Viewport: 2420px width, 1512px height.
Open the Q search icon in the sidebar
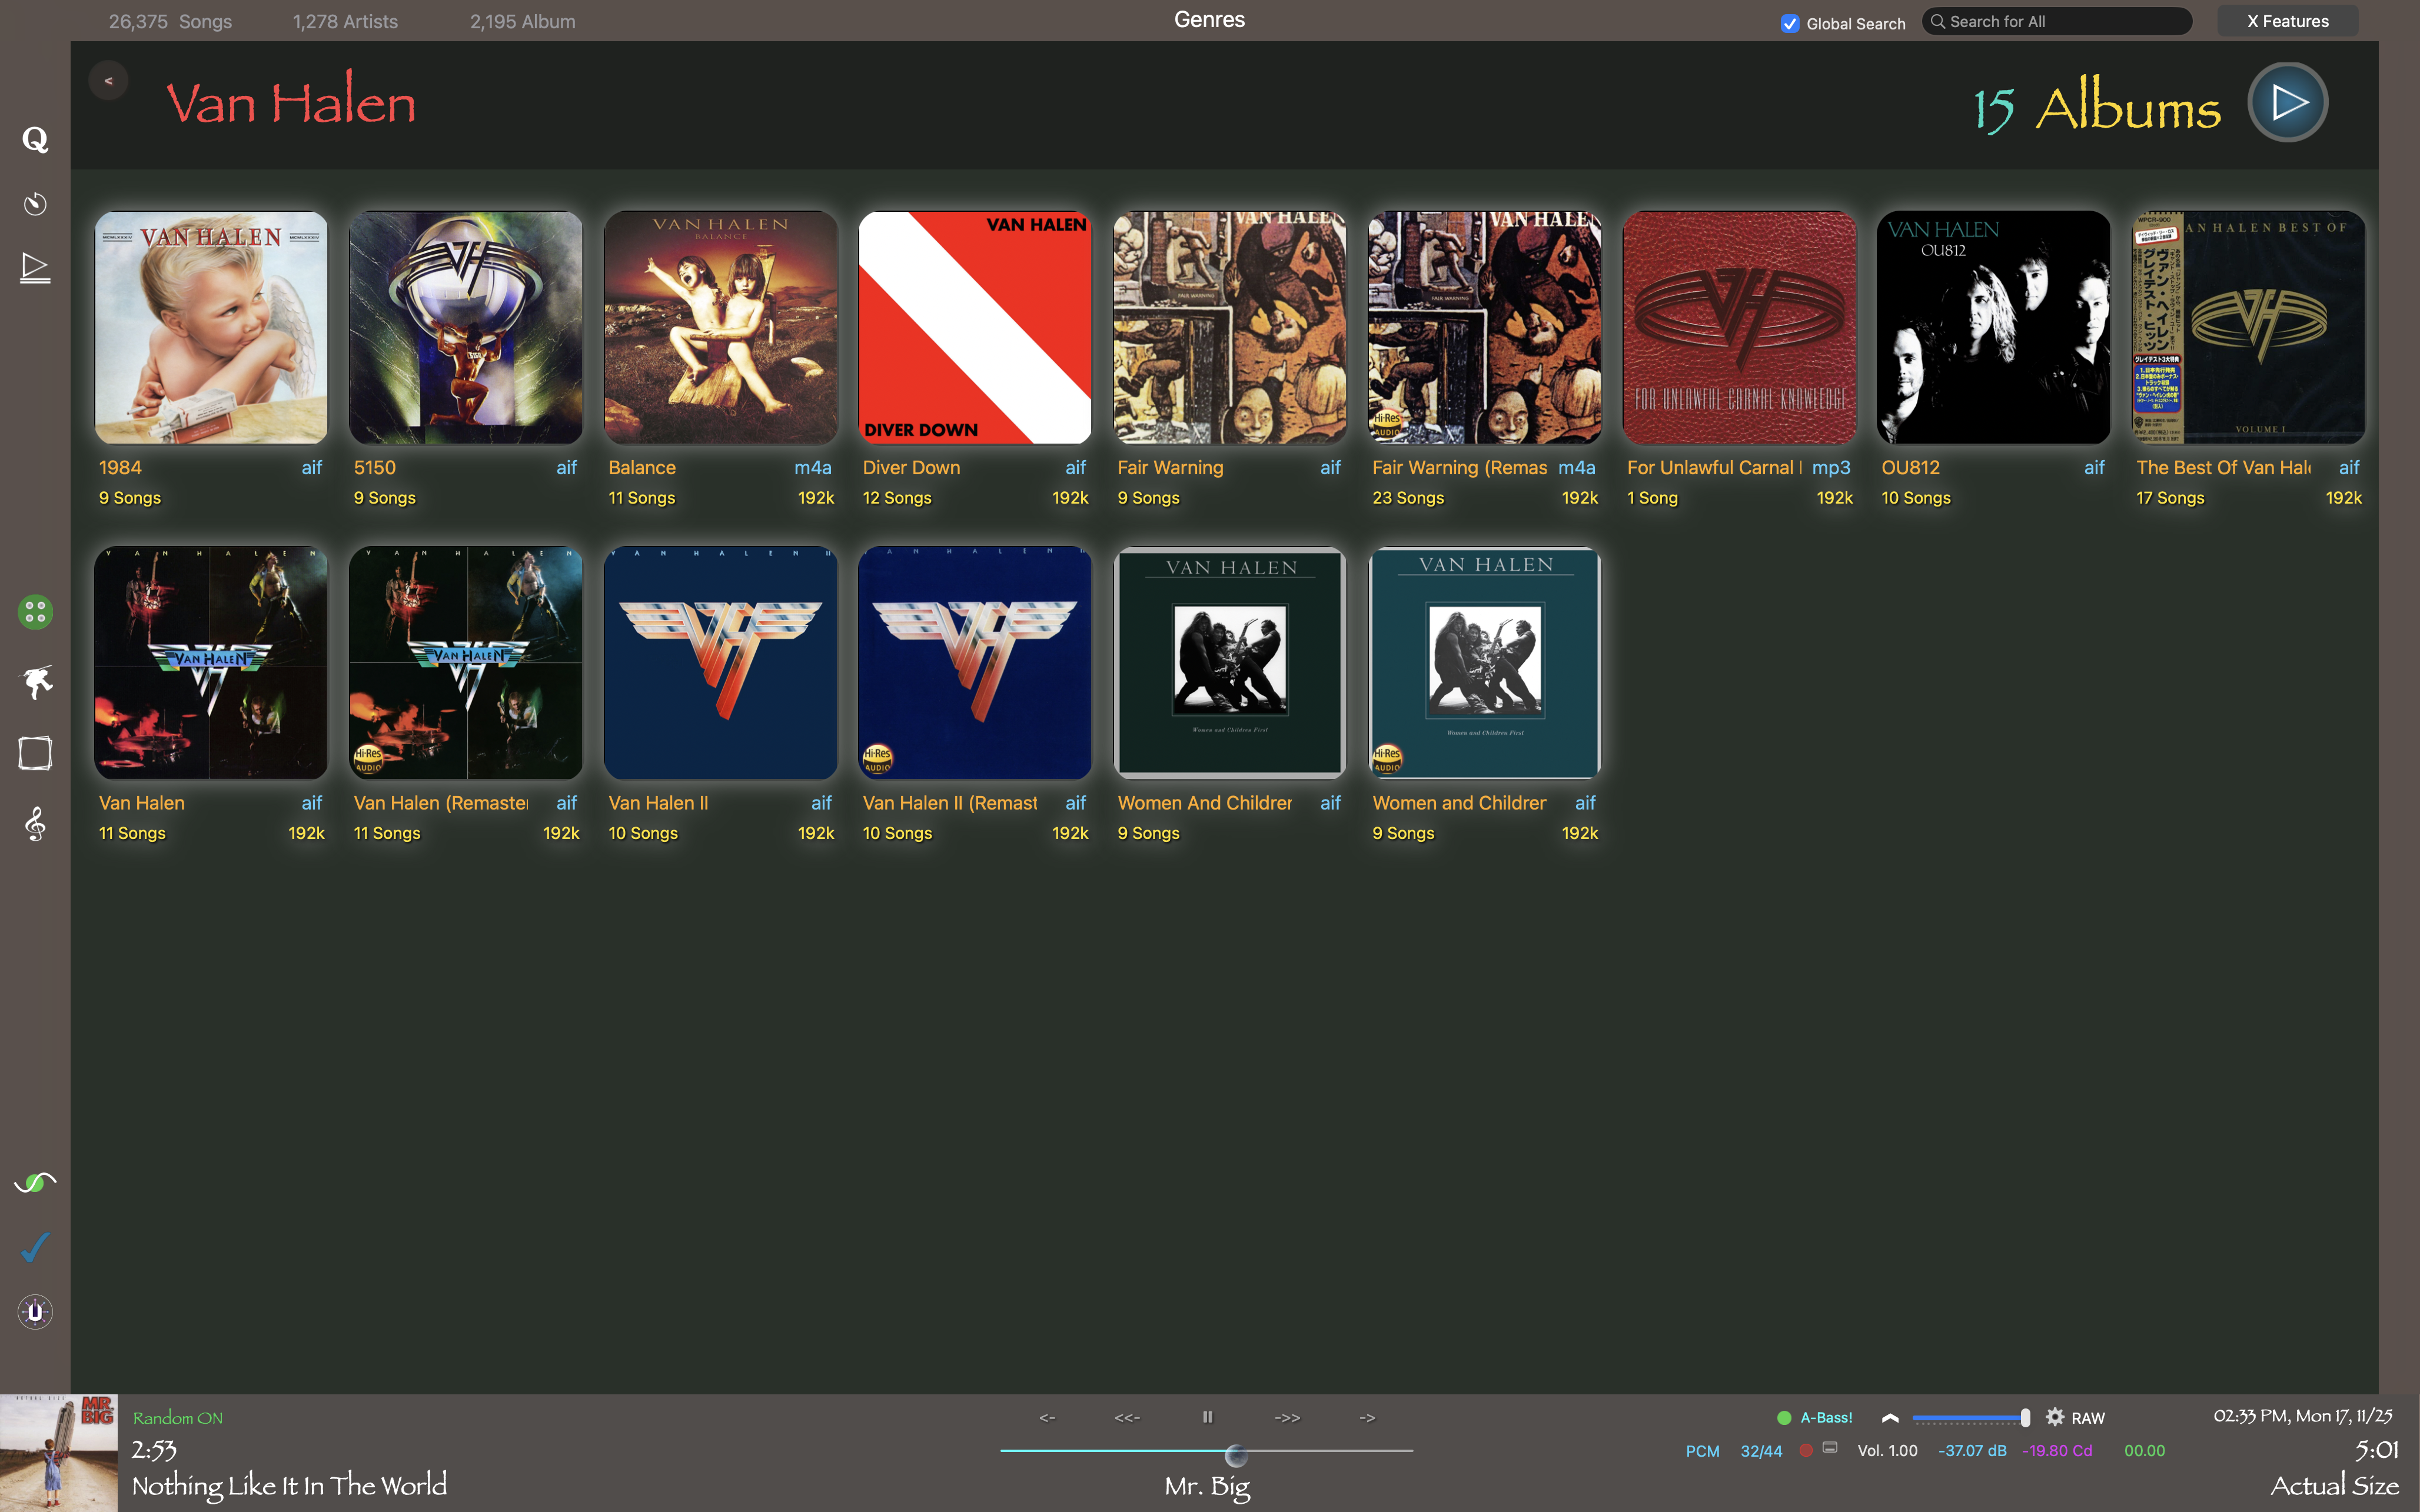(35, 140)
